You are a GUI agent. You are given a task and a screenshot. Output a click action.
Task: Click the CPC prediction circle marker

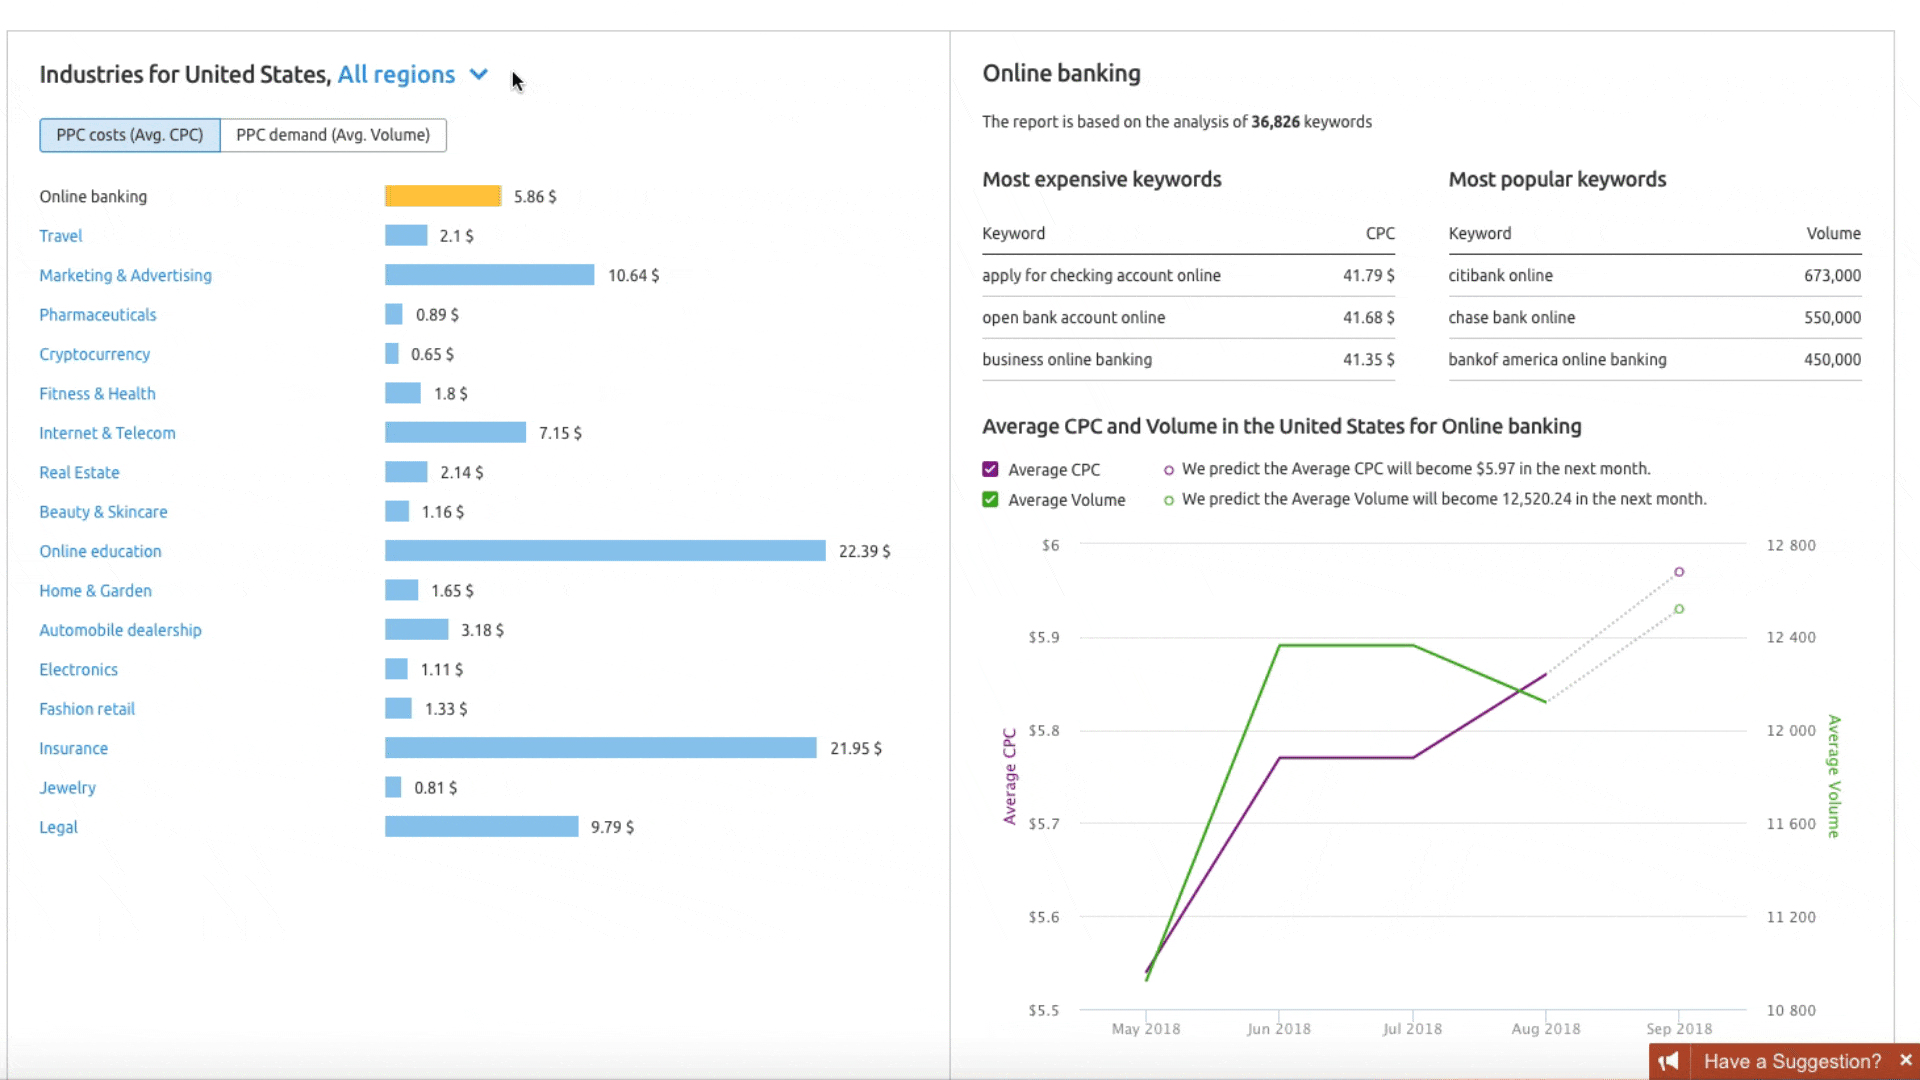tap(1679, 572)
